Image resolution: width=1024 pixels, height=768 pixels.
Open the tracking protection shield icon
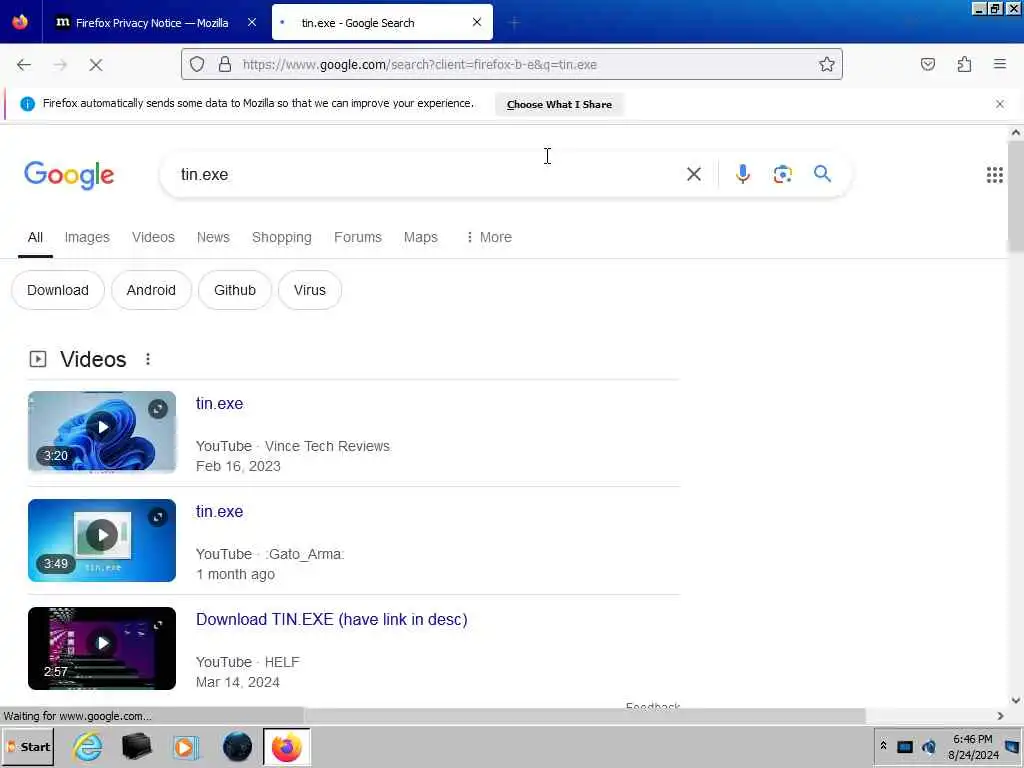click(197, 64)
